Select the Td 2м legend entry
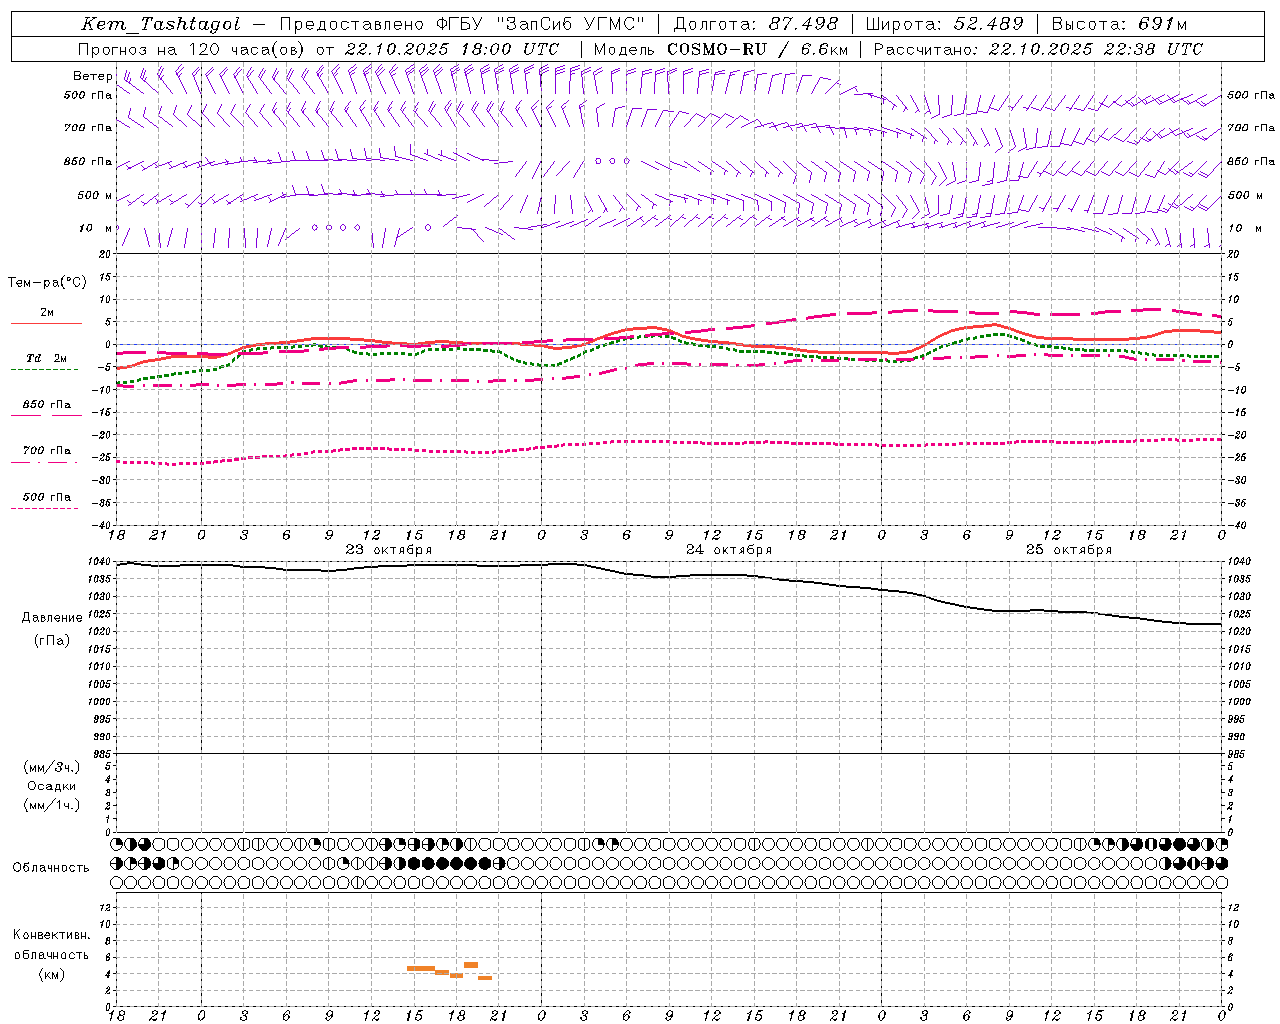Screen dimensions: 1280x1024 (46, 358)
